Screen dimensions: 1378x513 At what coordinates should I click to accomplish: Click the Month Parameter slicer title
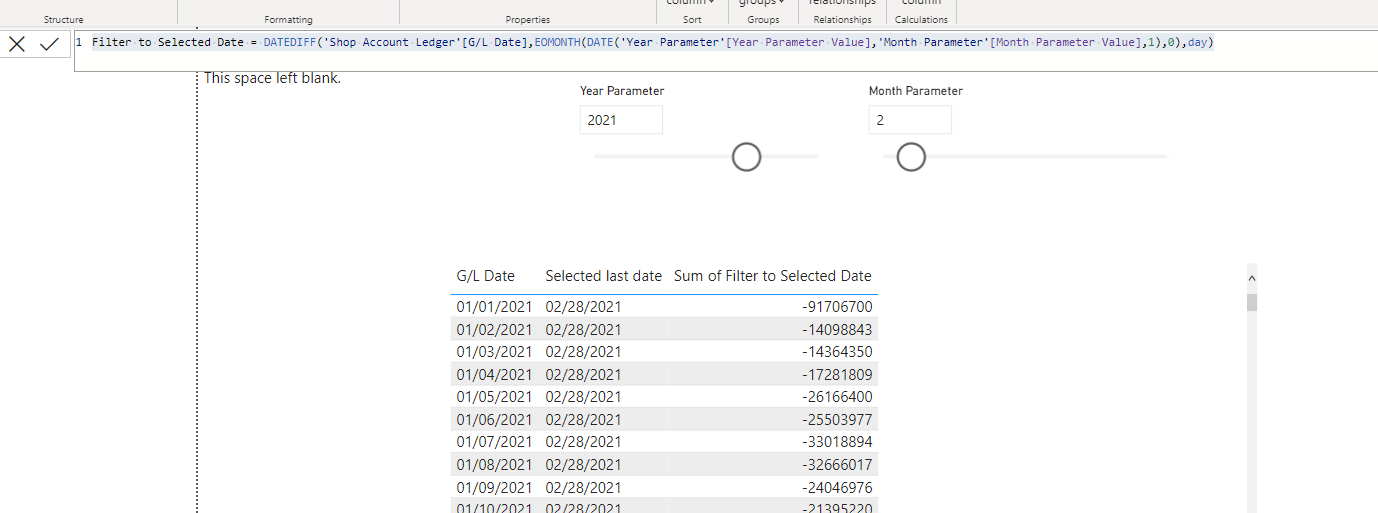pyautogui.click(x=916, y=91)
